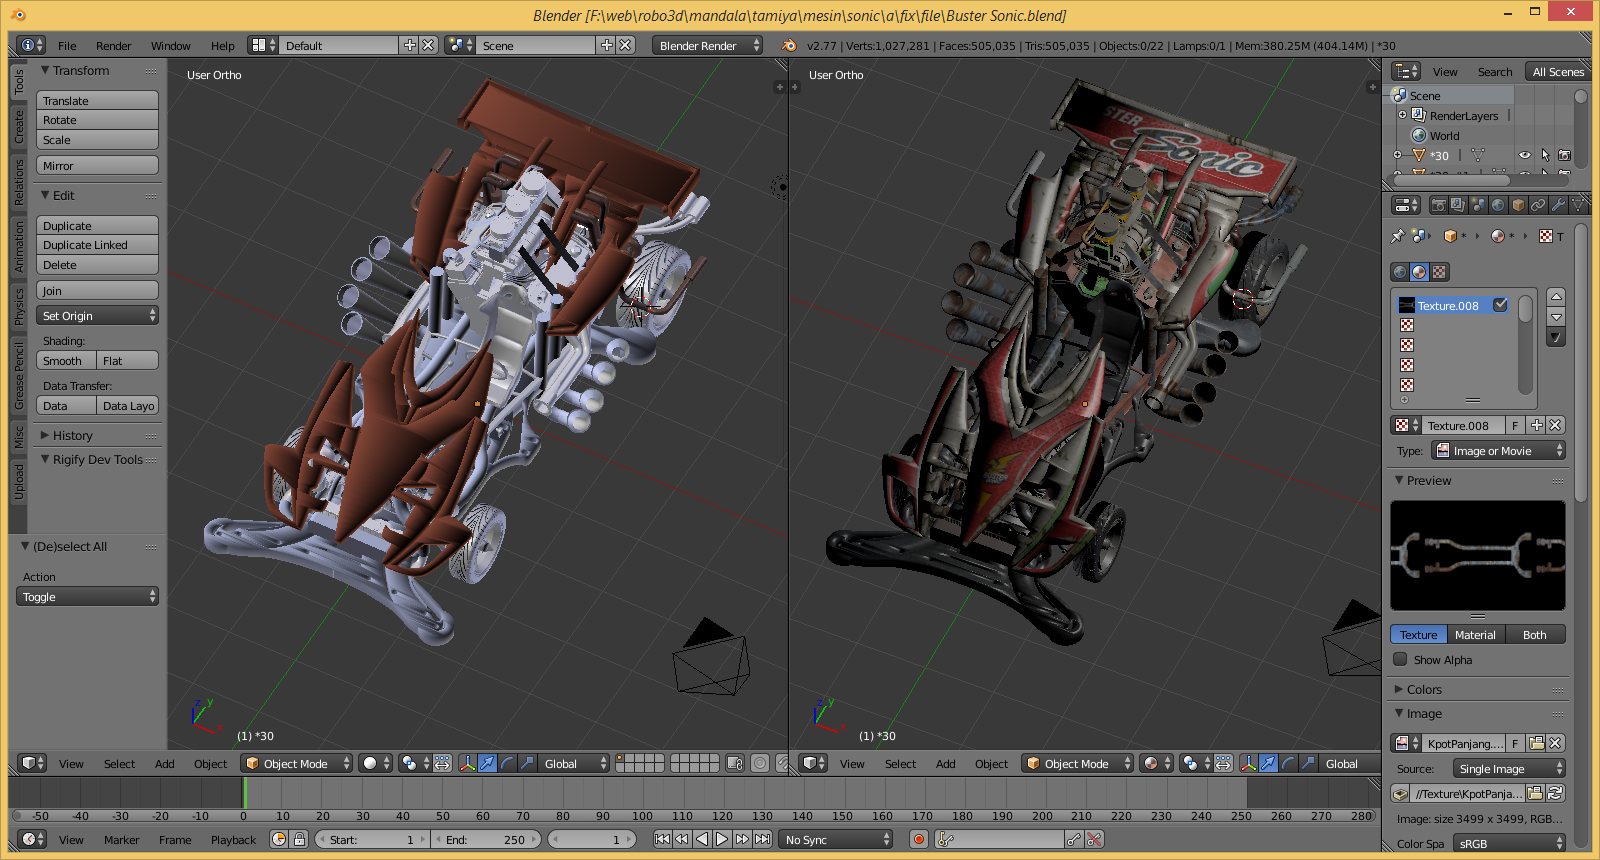Switch to the Physics tab in tool shelf
Image resolution: width=1600 pixels, height=860 pixels.
click(18, 307)
